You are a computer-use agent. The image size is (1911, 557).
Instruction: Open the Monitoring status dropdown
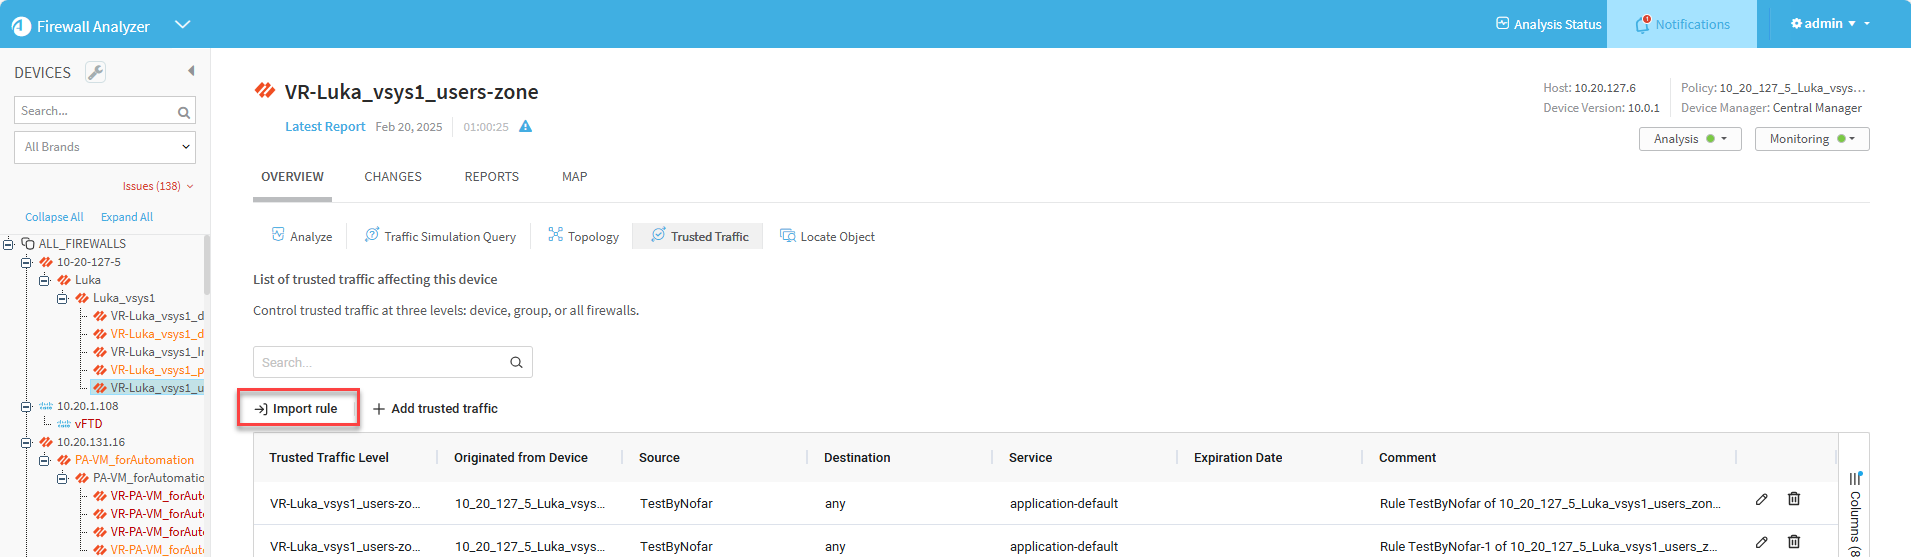click(1811, 139)
